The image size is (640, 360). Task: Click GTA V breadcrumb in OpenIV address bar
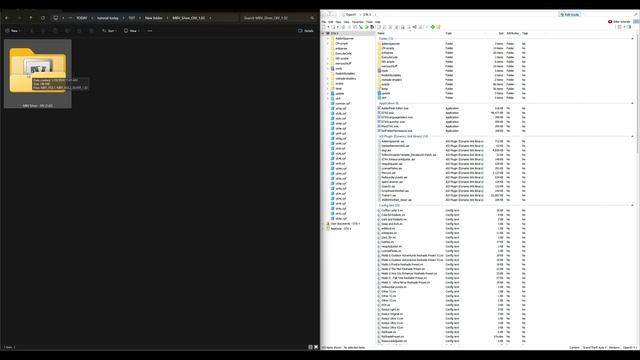point(367,15)
